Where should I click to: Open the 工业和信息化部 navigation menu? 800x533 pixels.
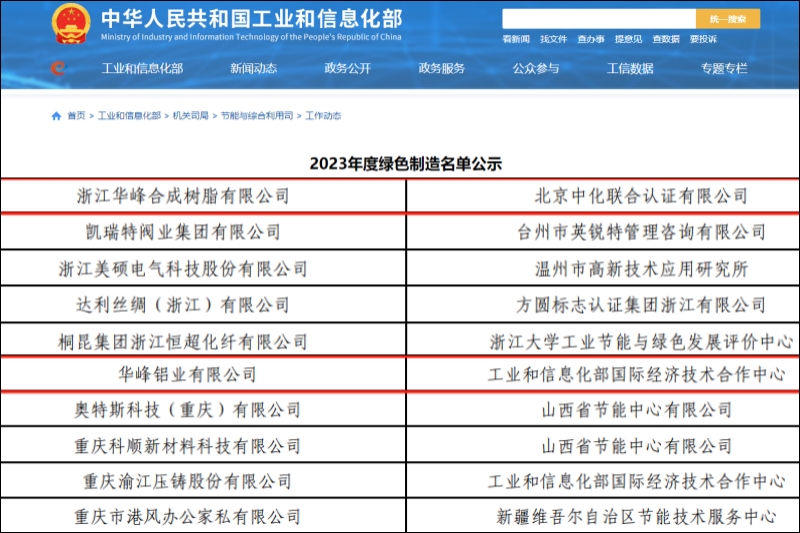tap(142, 68)
